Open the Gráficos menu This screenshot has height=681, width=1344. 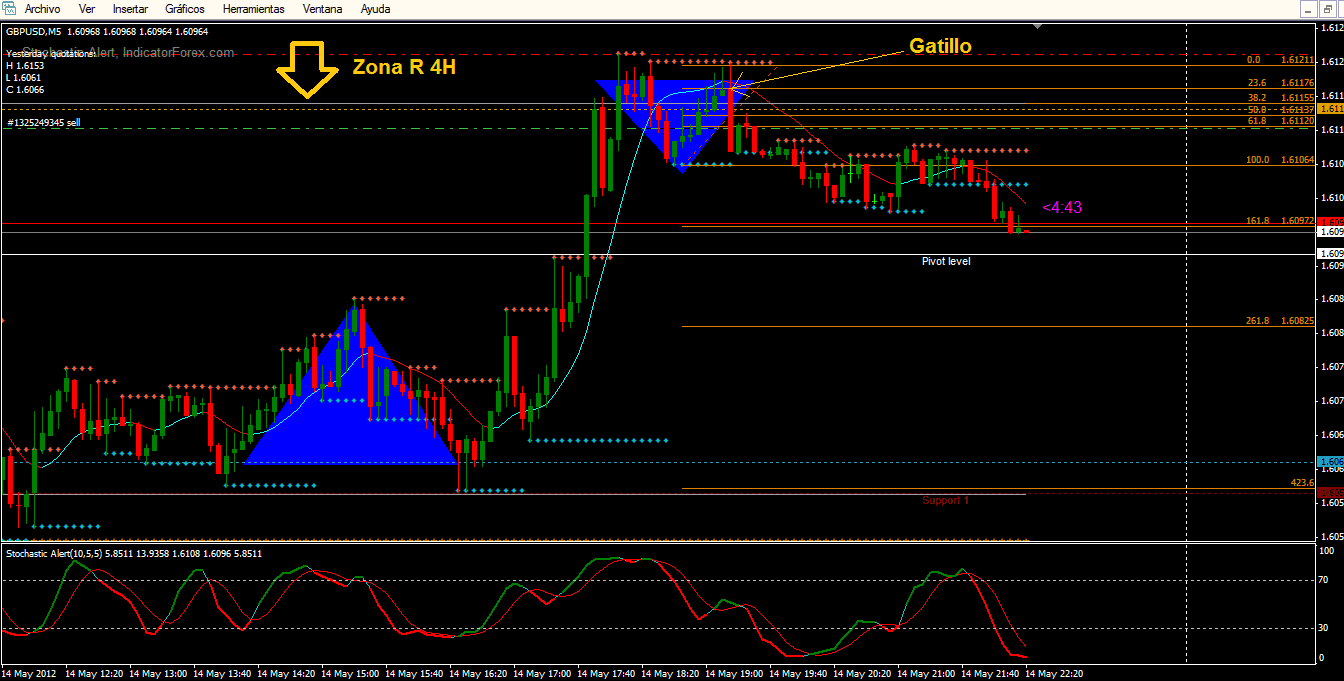185,9
